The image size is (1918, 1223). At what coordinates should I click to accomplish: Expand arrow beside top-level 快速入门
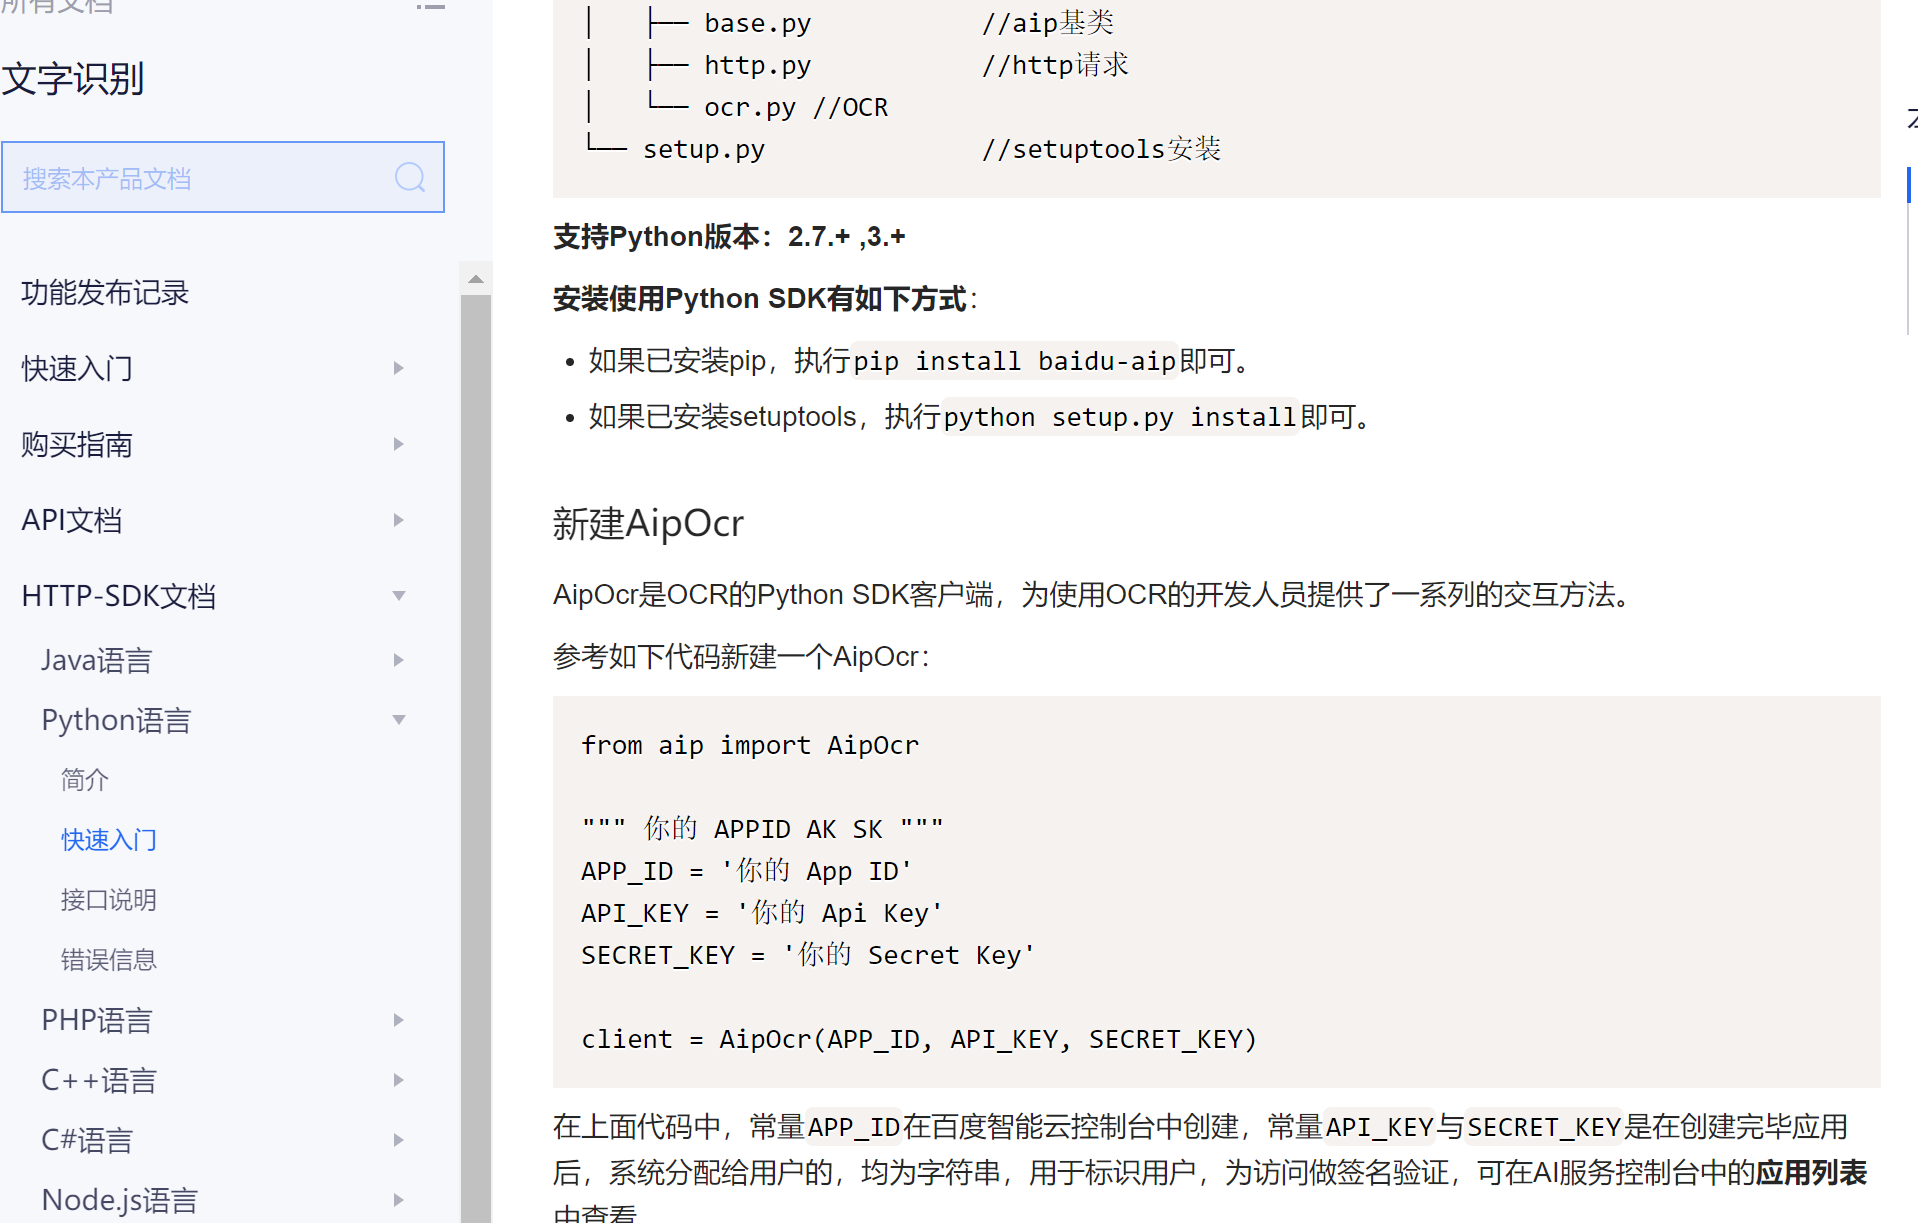[398, 368]
